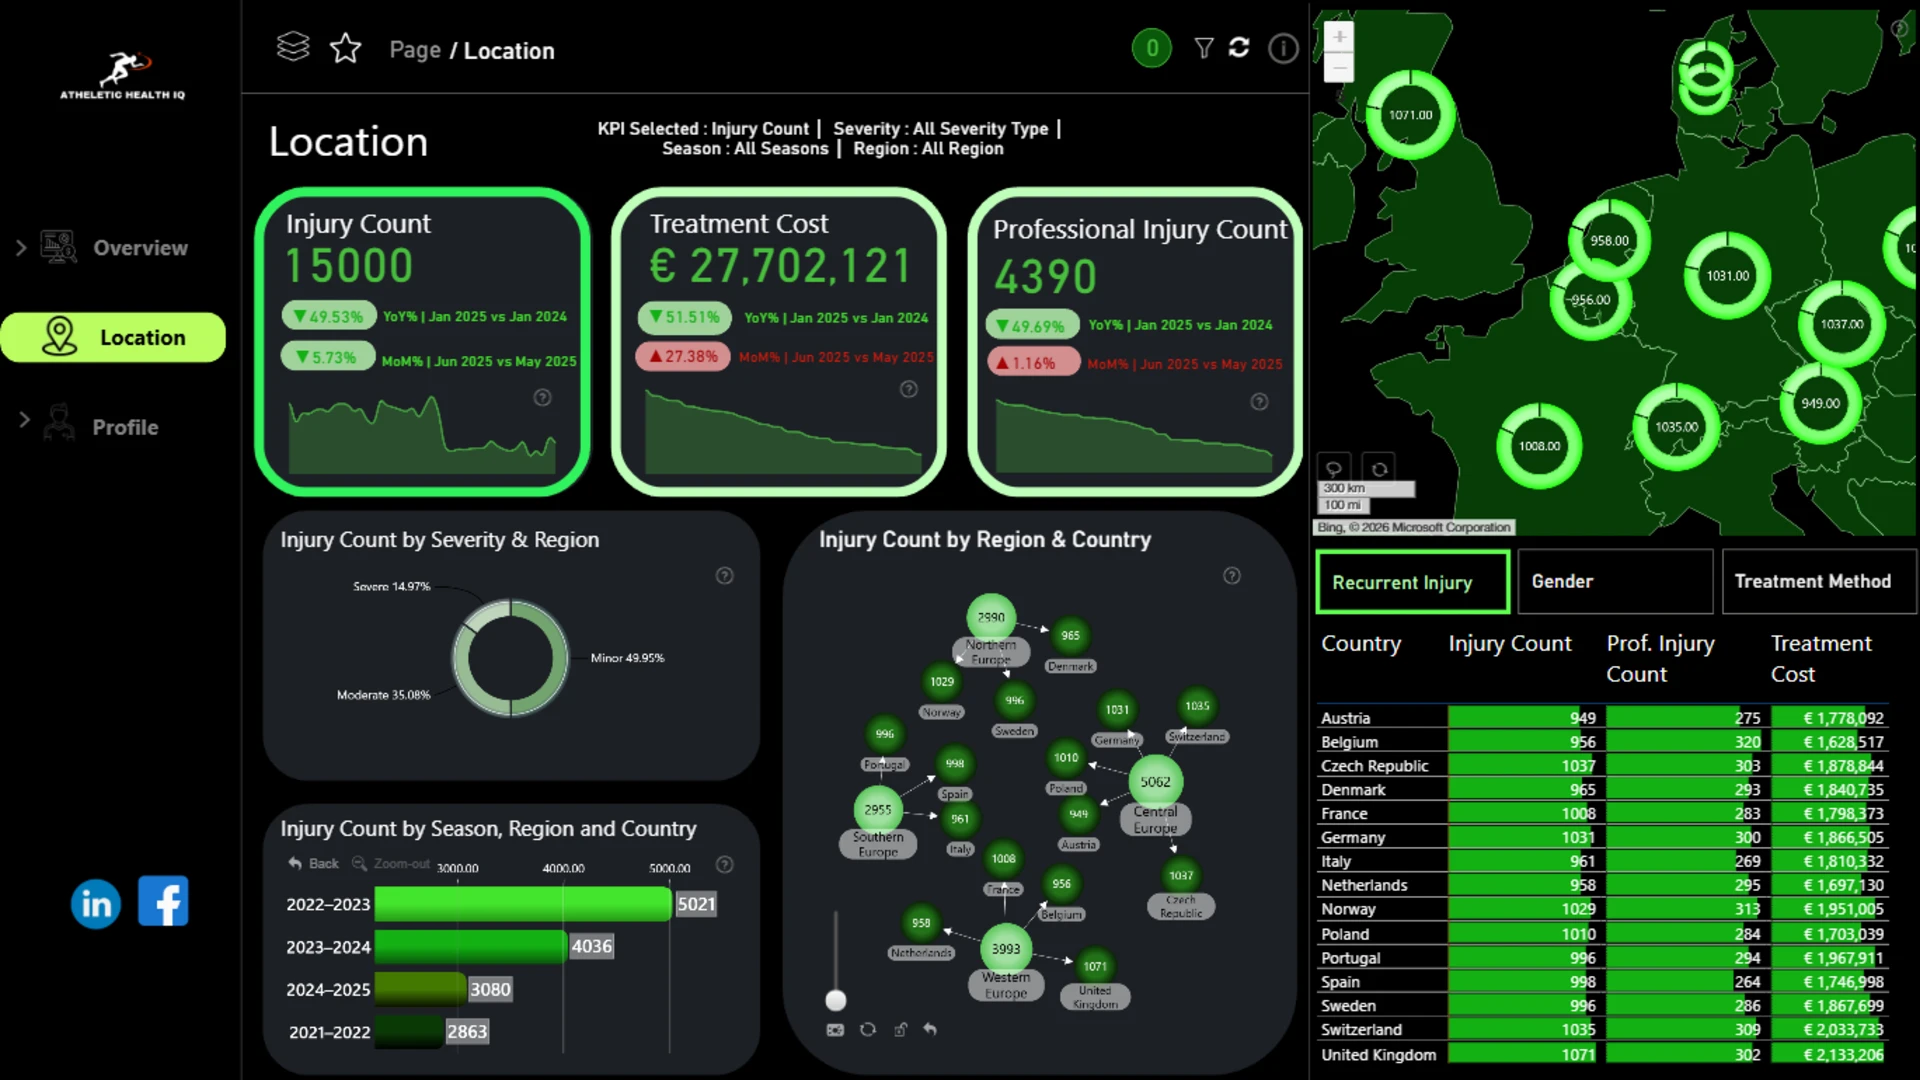Open the Facebook icon
1920x1080 pixels.
coord(163,901)
